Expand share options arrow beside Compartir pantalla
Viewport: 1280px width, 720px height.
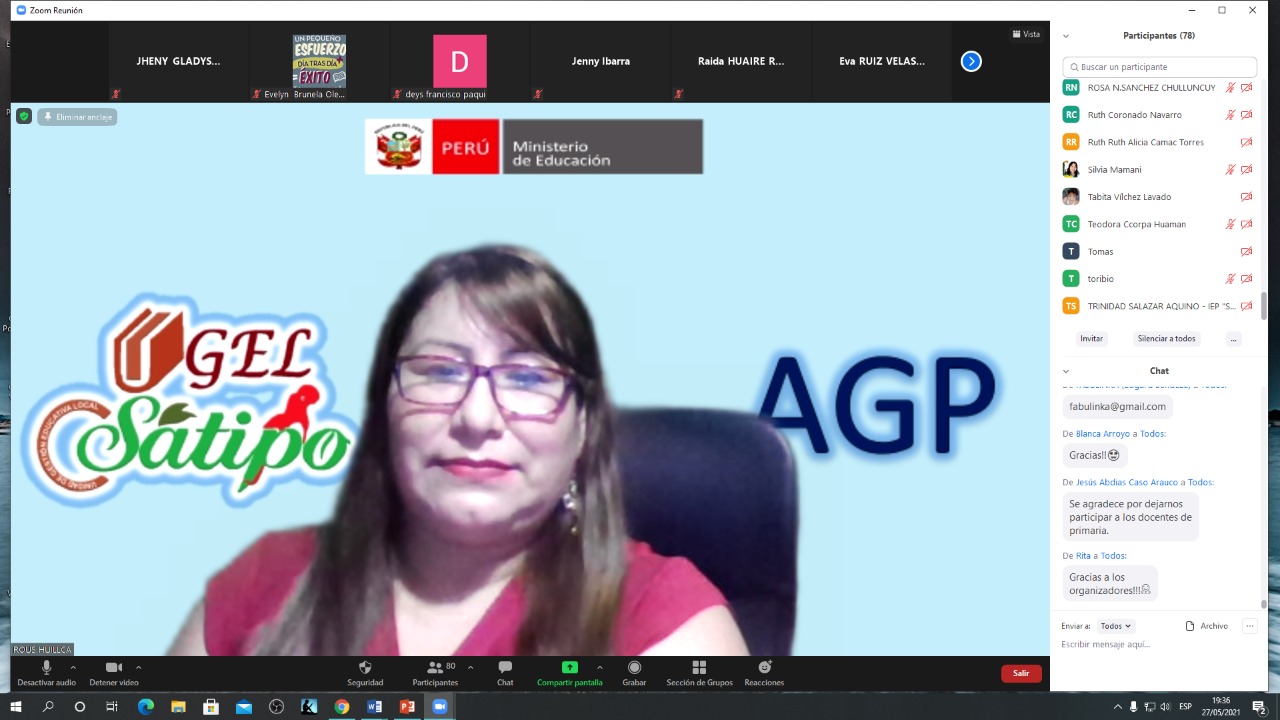pyautogui.click(x=600, y=667)
